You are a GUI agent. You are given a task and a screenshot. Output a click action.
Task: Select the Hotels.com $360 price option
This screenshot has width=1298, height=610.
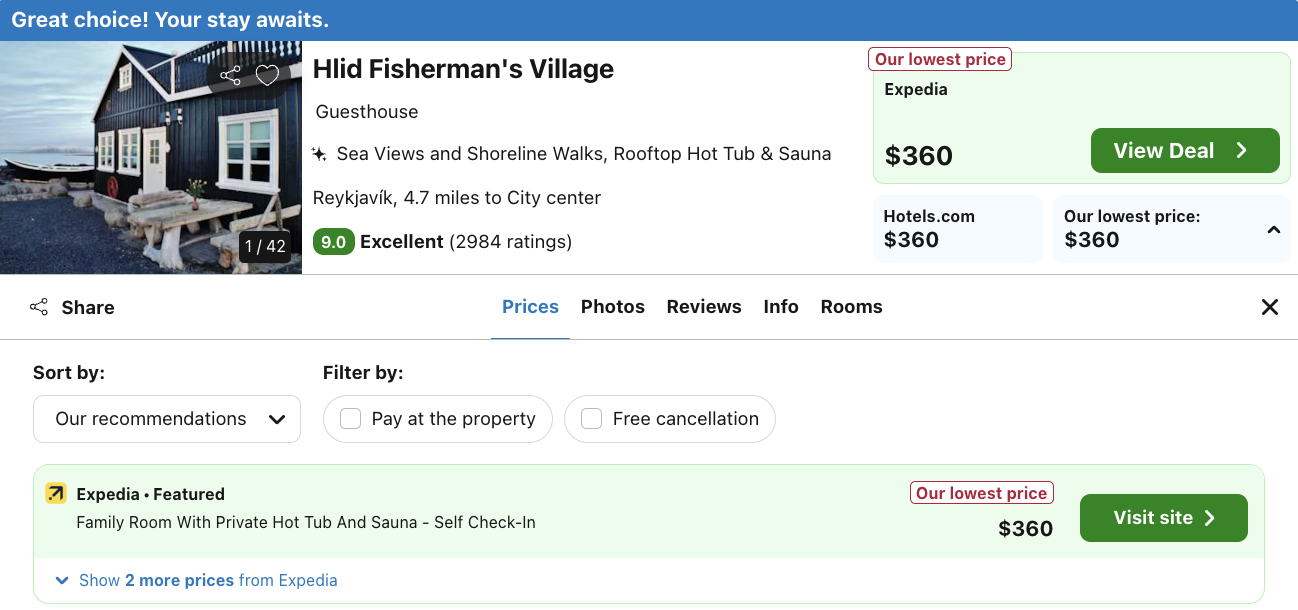click(957, 229)
